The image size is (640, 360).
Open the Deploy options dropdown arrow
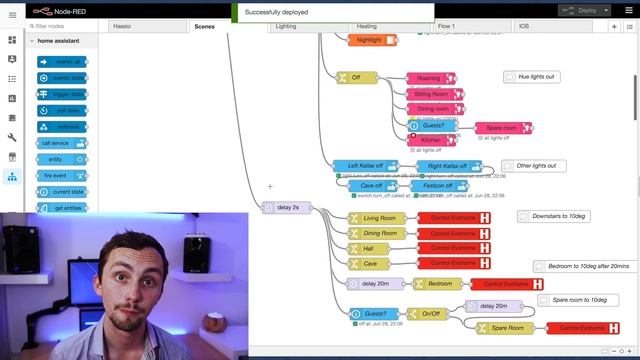(606, 11)
